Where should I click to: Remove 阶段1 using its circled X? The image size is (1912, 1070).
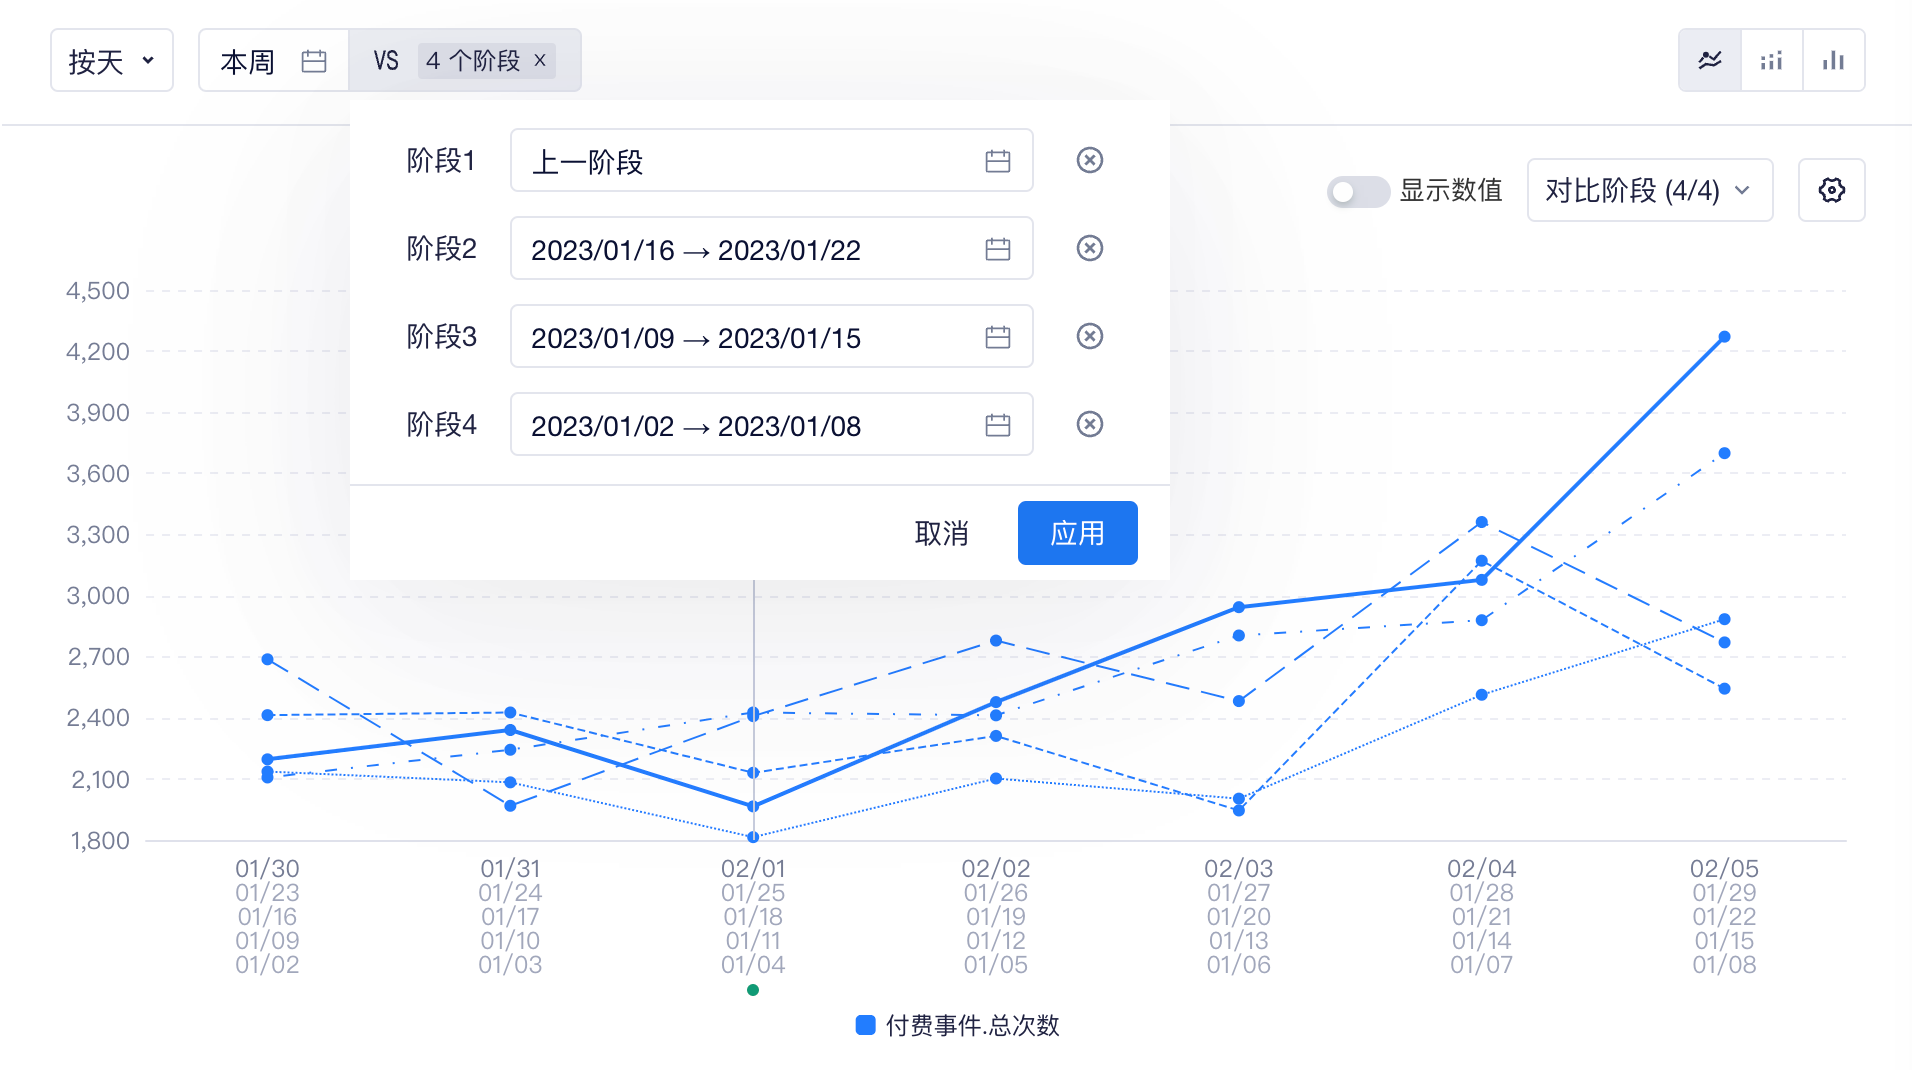pos(1089,160)
